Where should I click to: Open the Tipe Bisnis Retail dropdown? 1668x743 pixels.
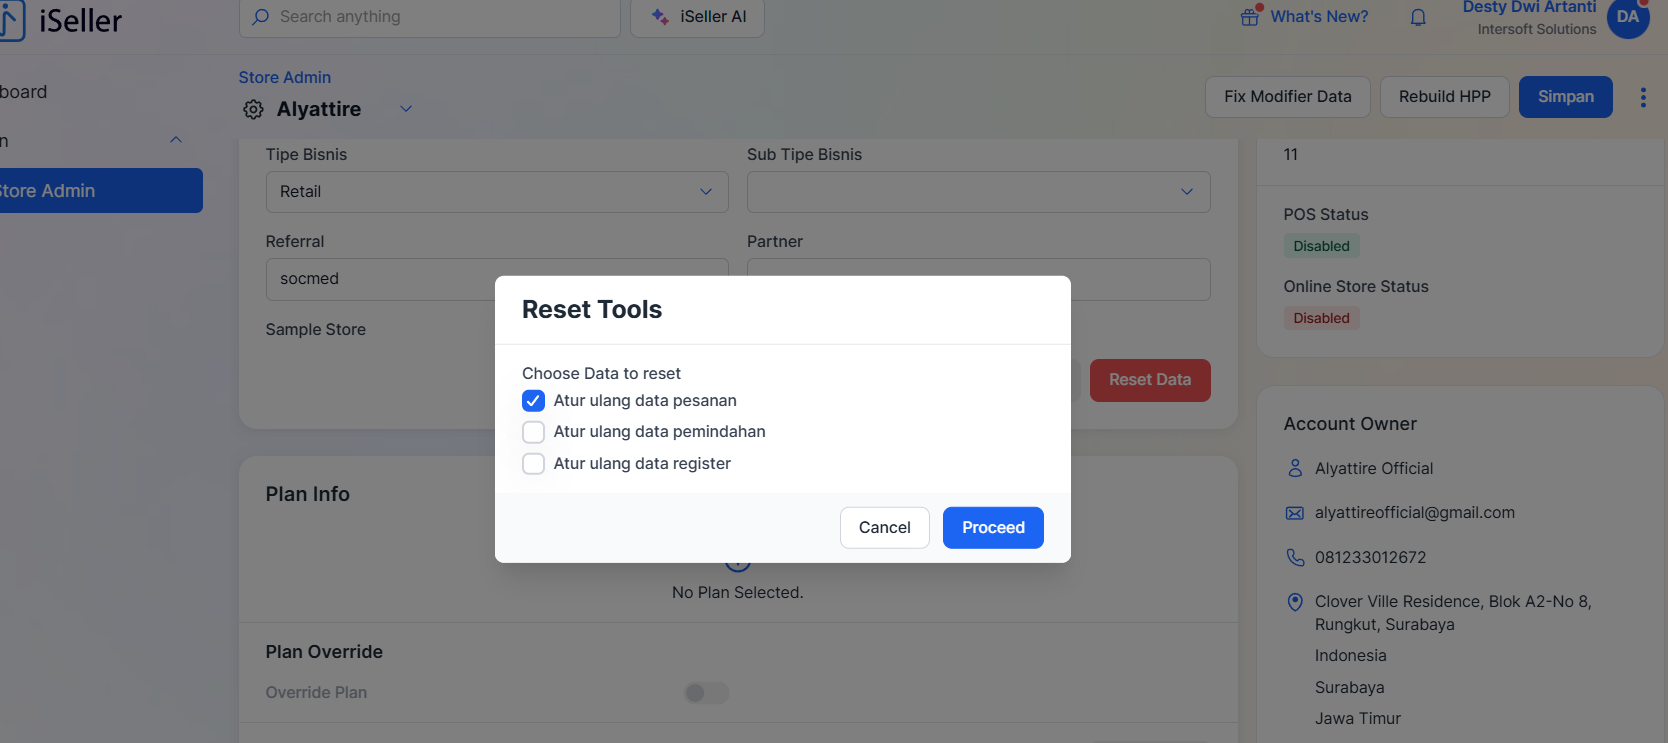pyautogui.click(x=497, y=192)
